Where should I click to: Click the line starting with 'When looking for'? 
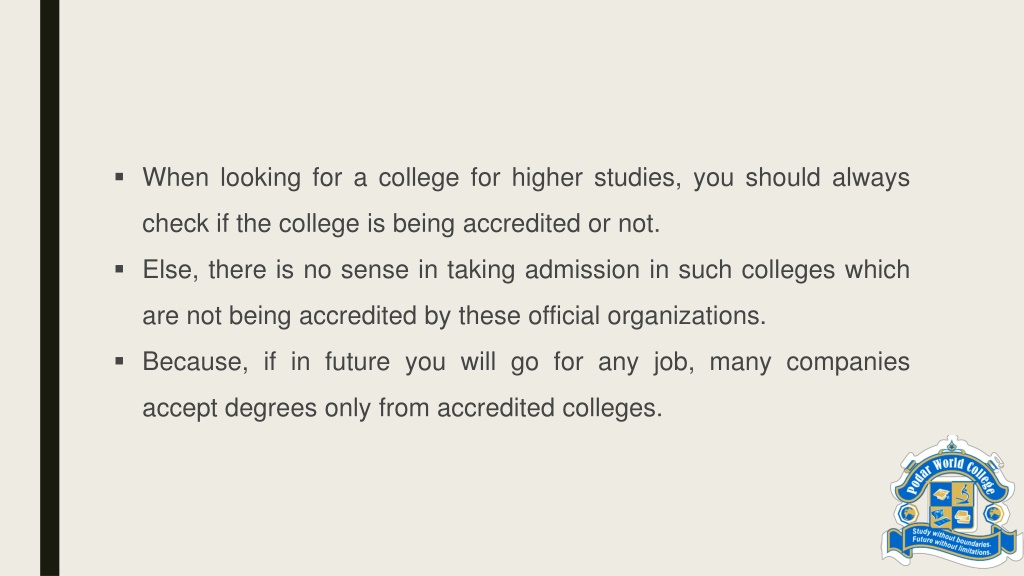(526, 178)
